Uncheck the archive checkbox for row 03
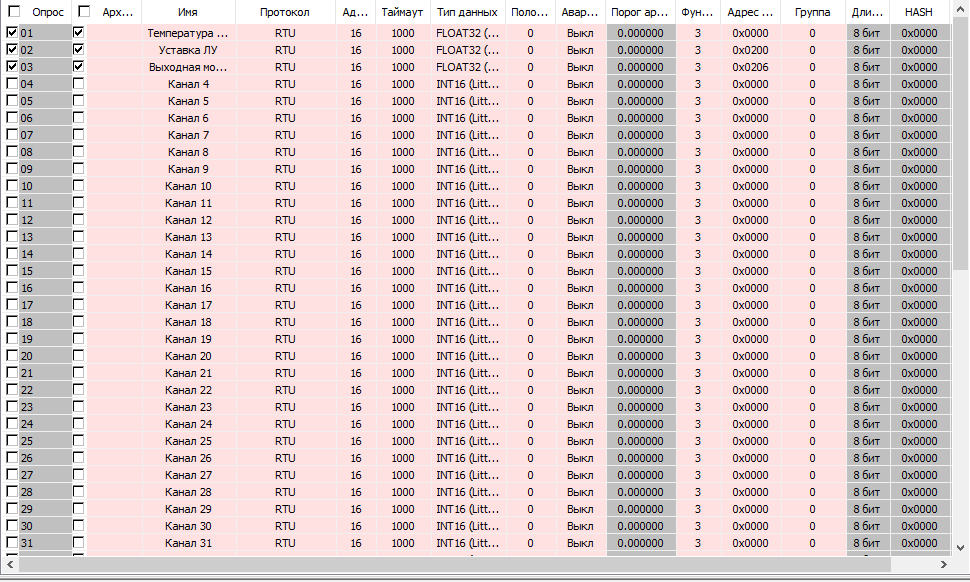This screenshot has width=970, height=582. (79, 67)
